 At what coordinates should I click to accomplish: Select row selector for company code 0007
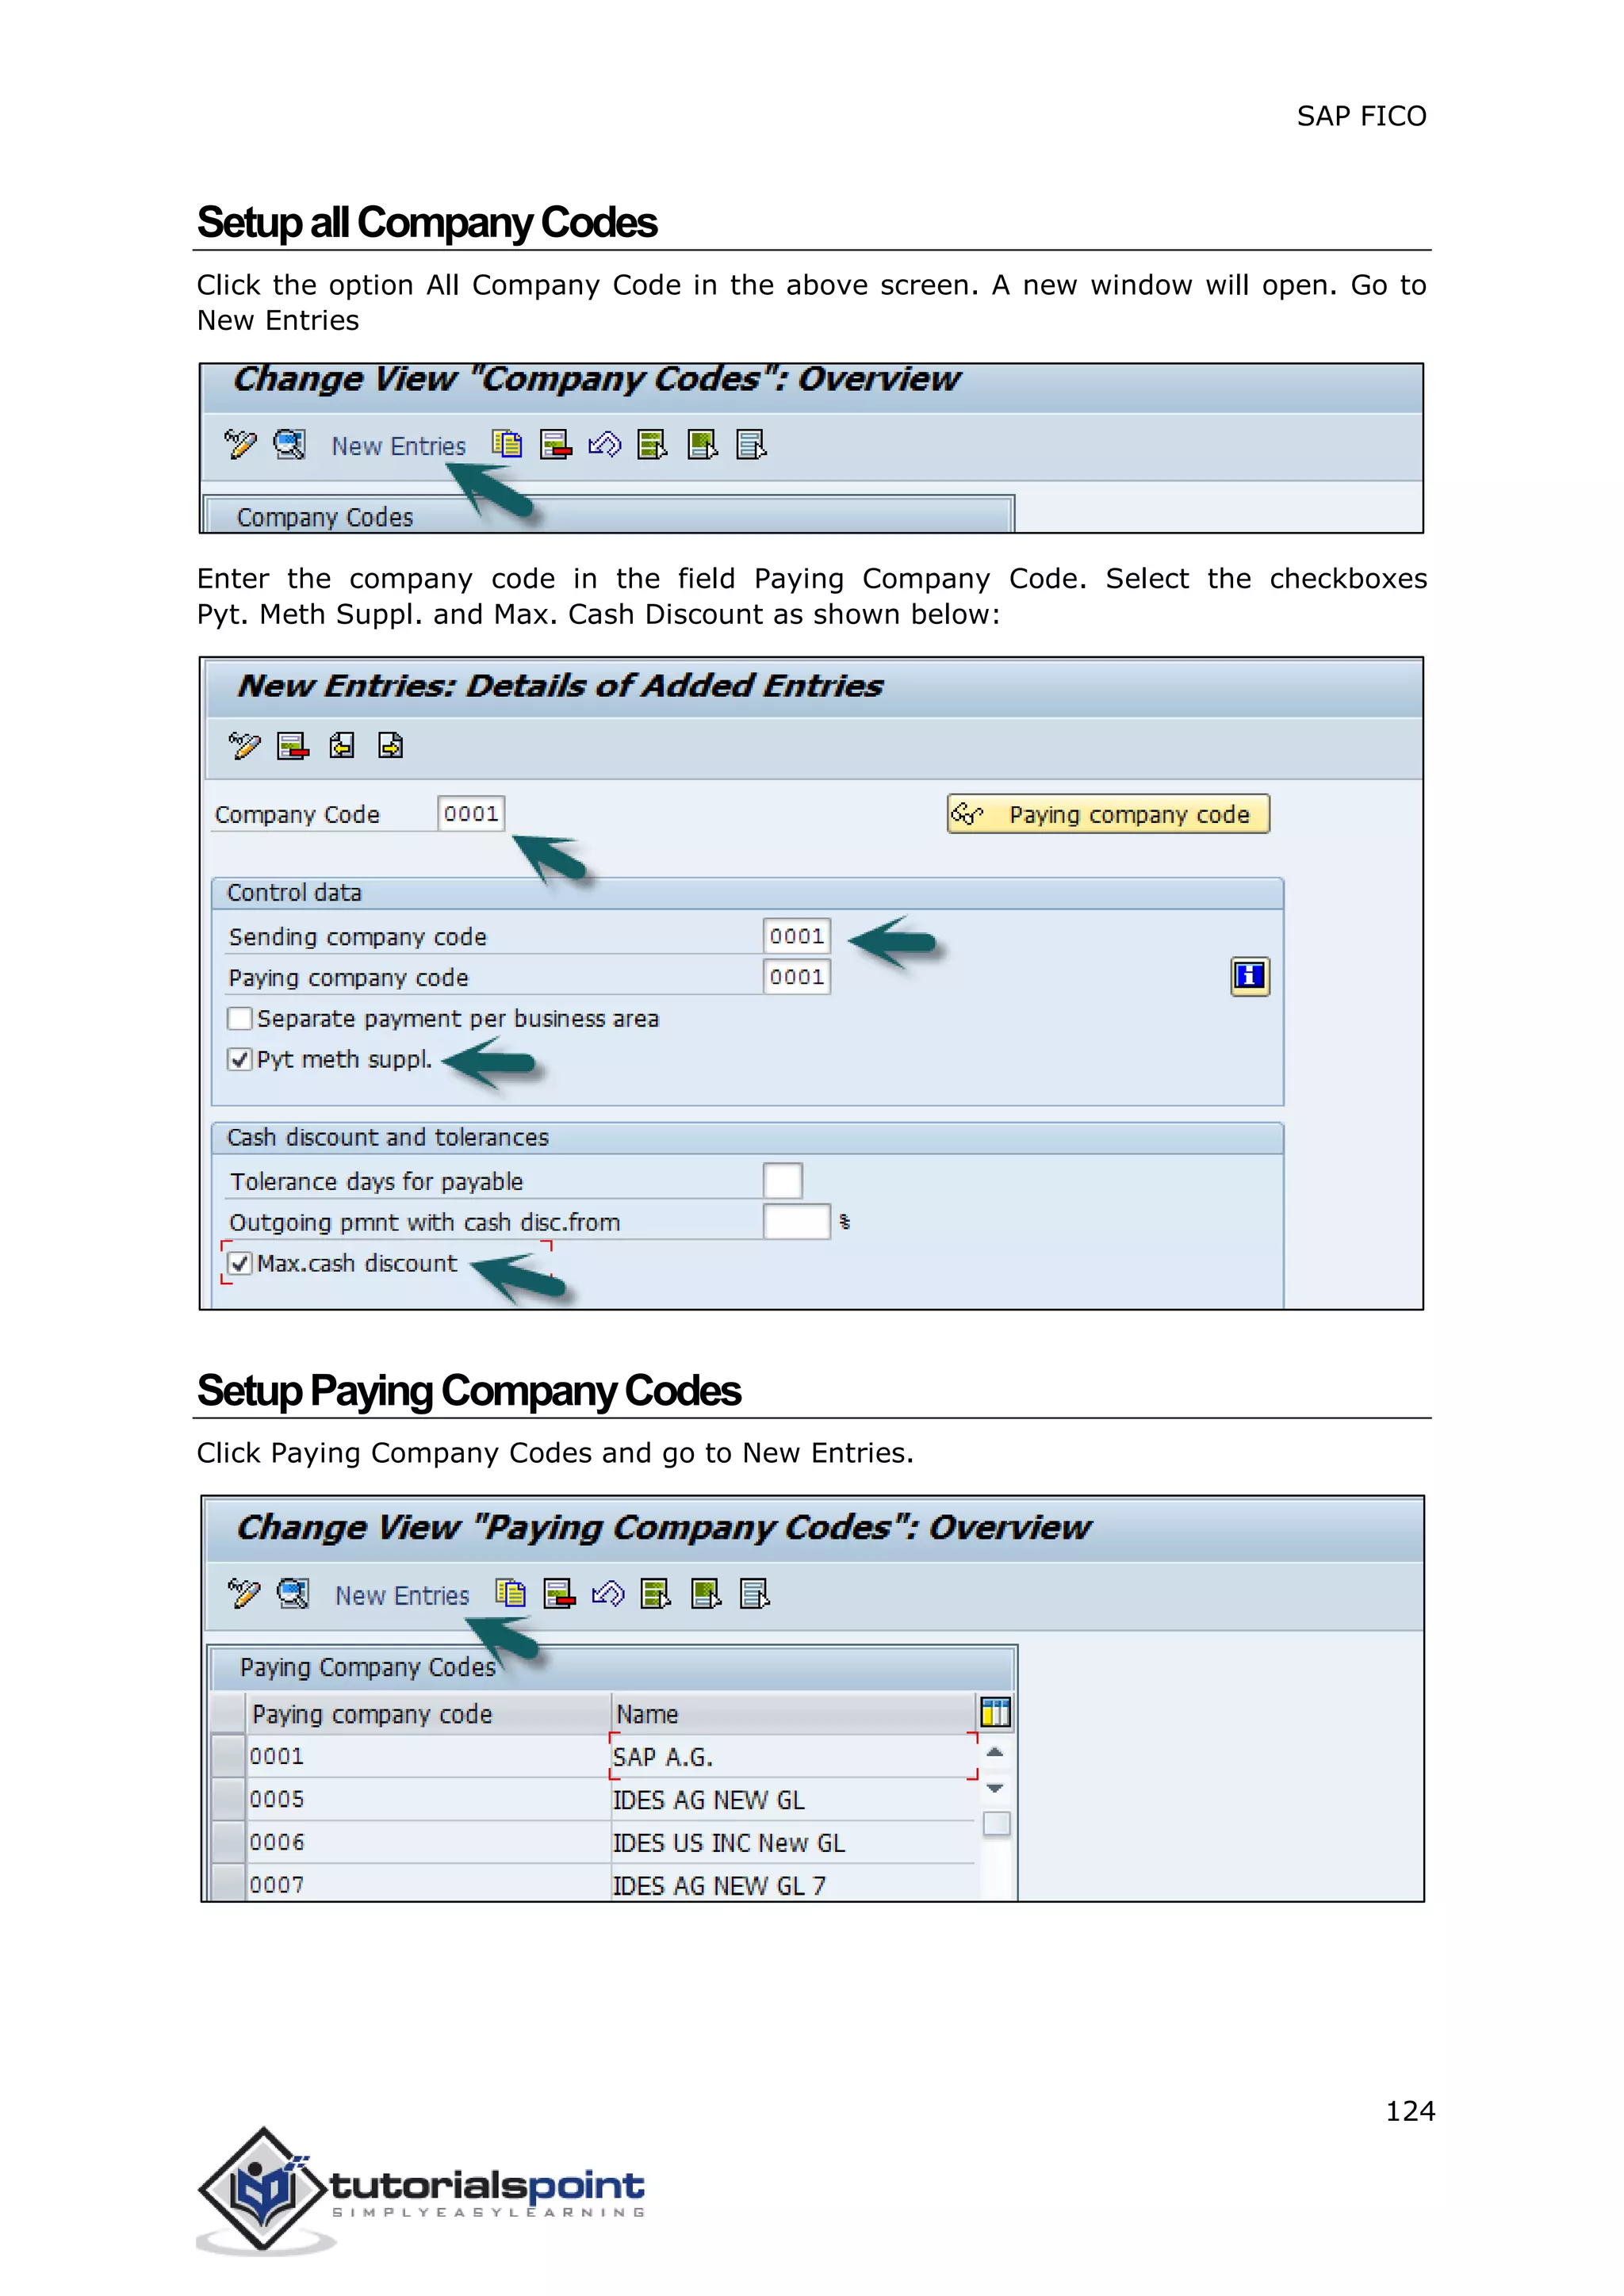(229, 1883)
